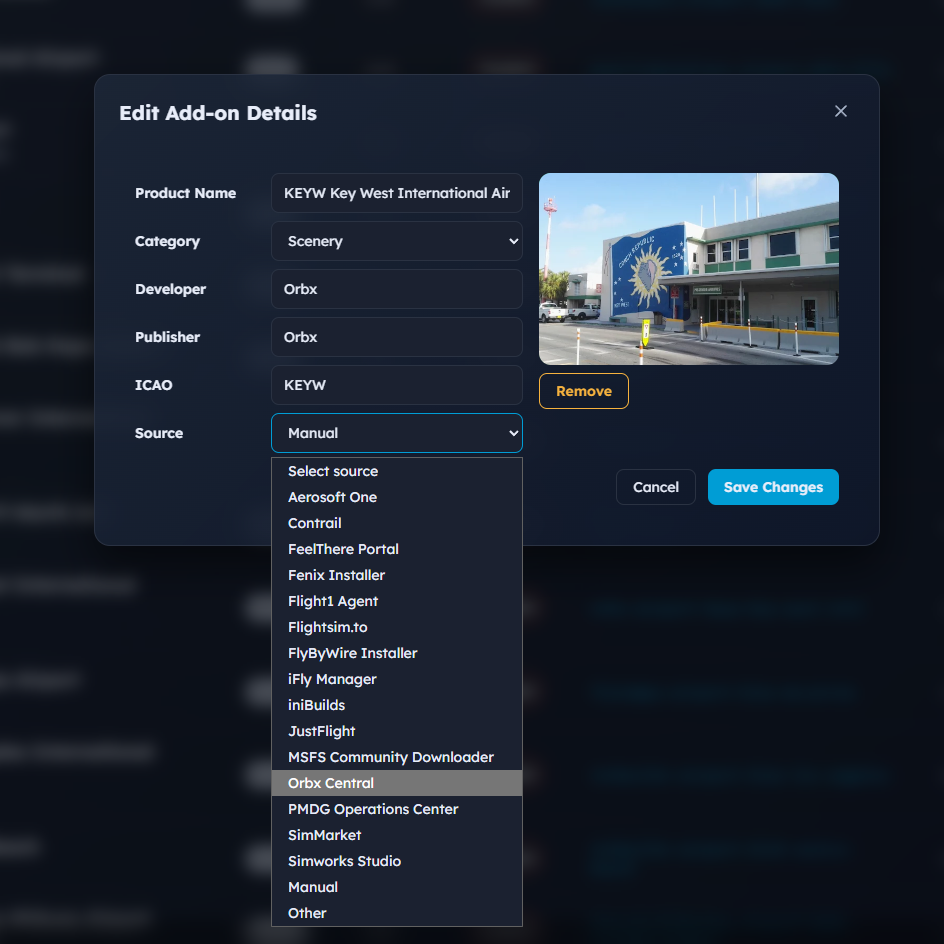The width and height of the screenshot is (944, 944).
Task: Click Cancel to discard edits
Action: pos(655,487)
